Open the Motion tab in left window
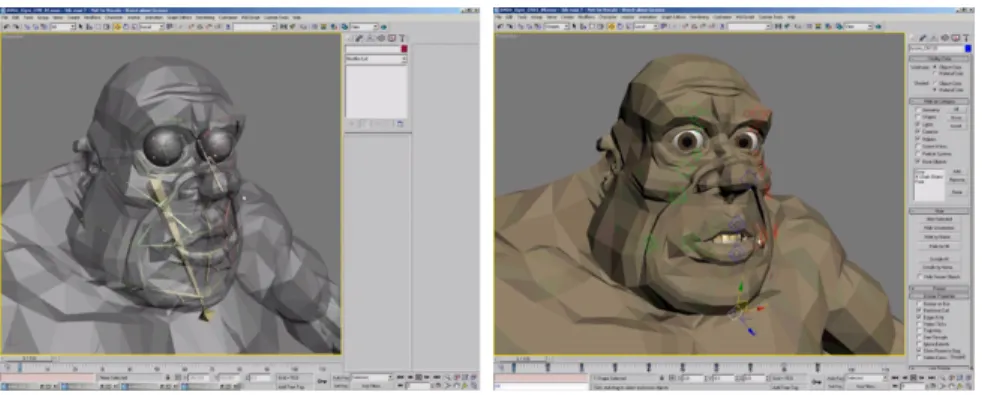The image size is (982, 395). coord(381,38)
